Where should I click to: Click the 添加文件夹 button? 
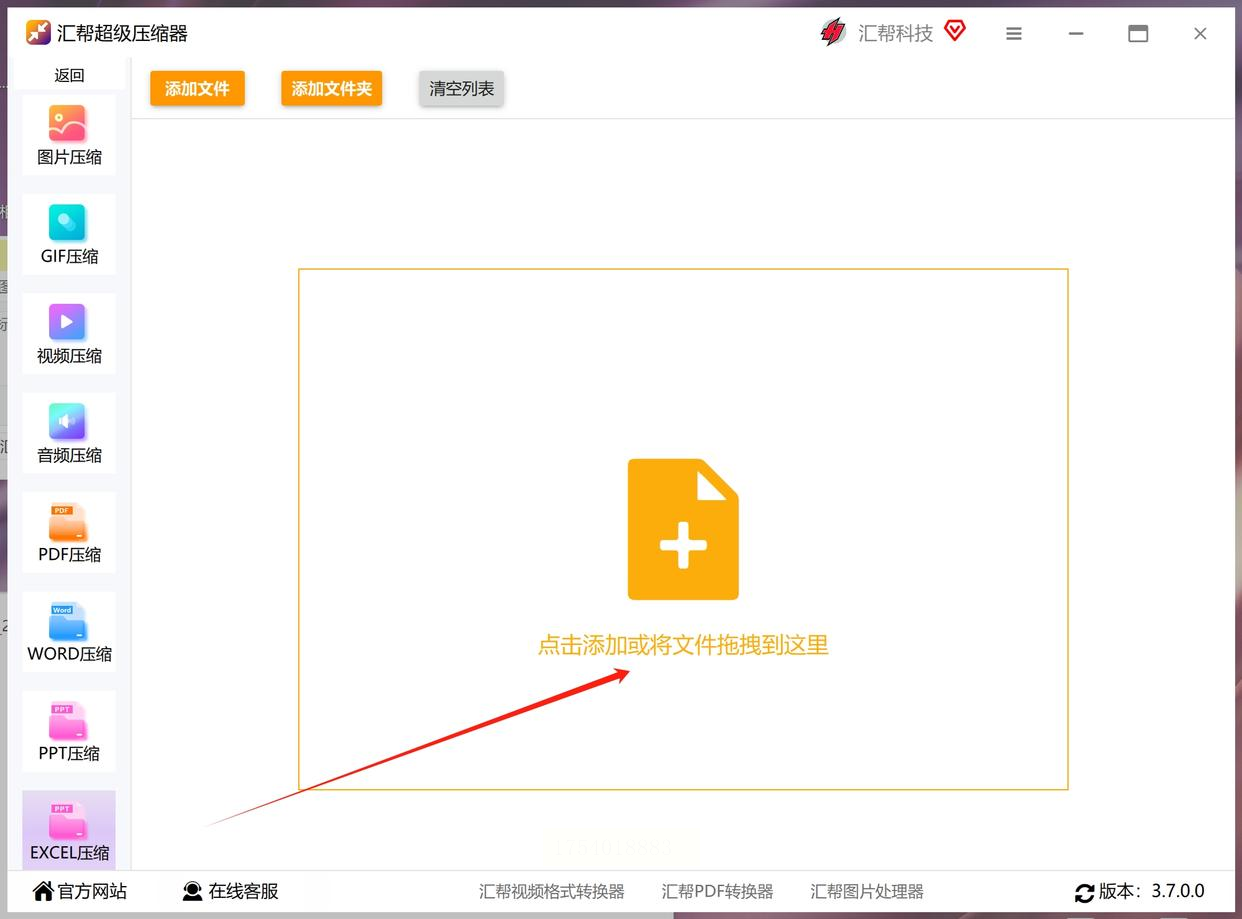click(332, 88)
